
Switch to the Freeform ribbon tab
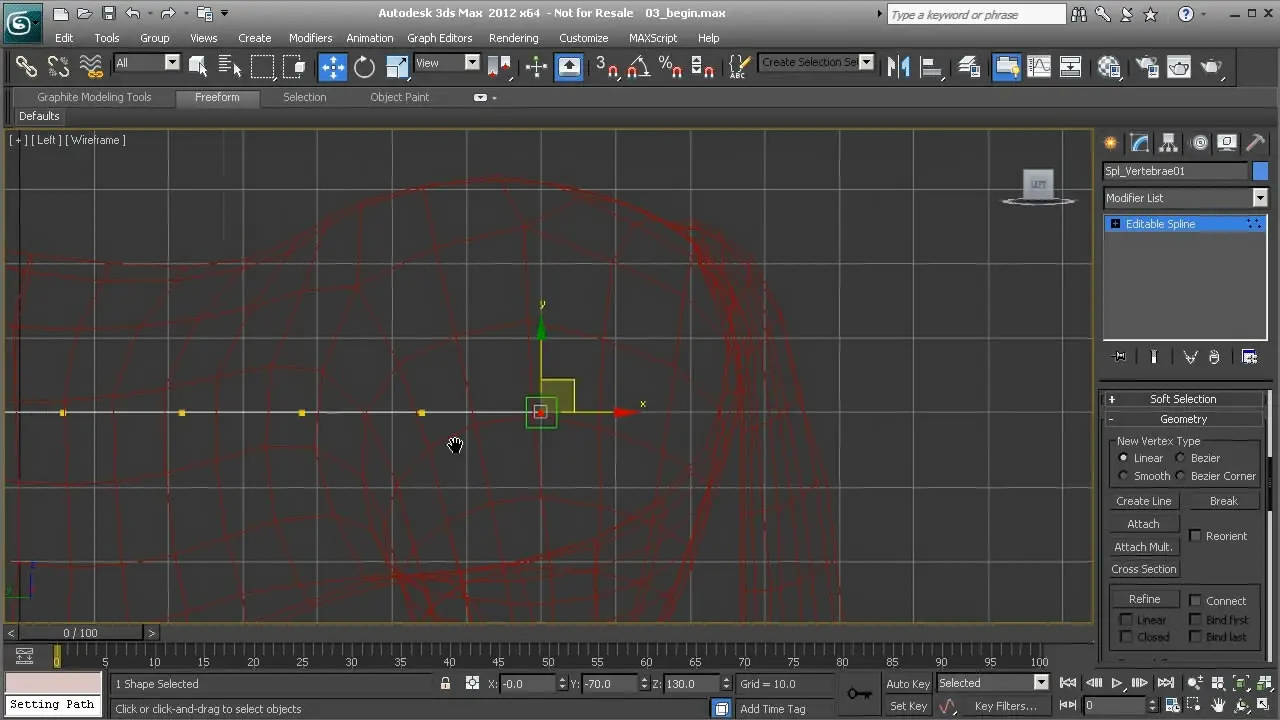(x=217, y=97)
